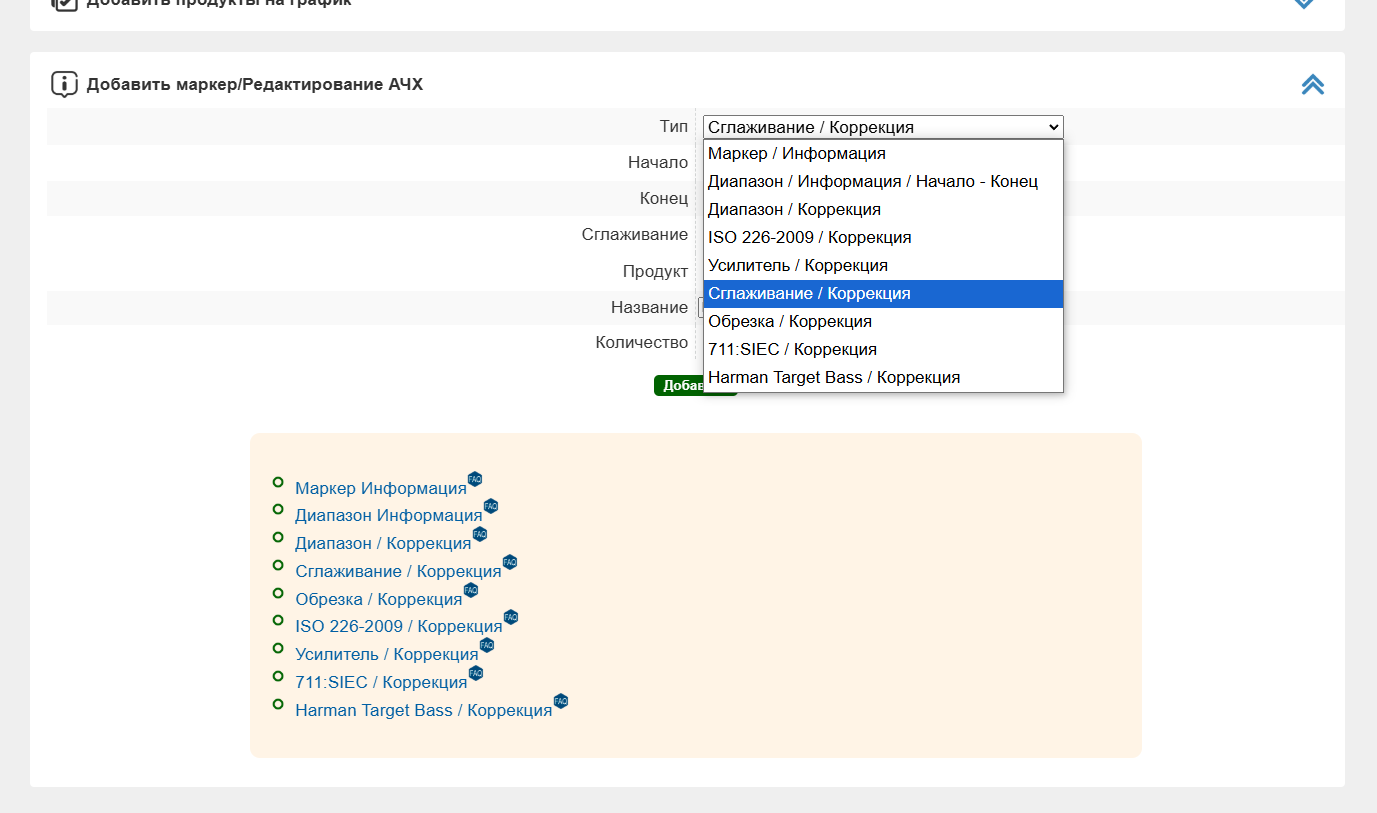Click FAQ icon next to Диапазон / Коррекция link

[479, 534]
